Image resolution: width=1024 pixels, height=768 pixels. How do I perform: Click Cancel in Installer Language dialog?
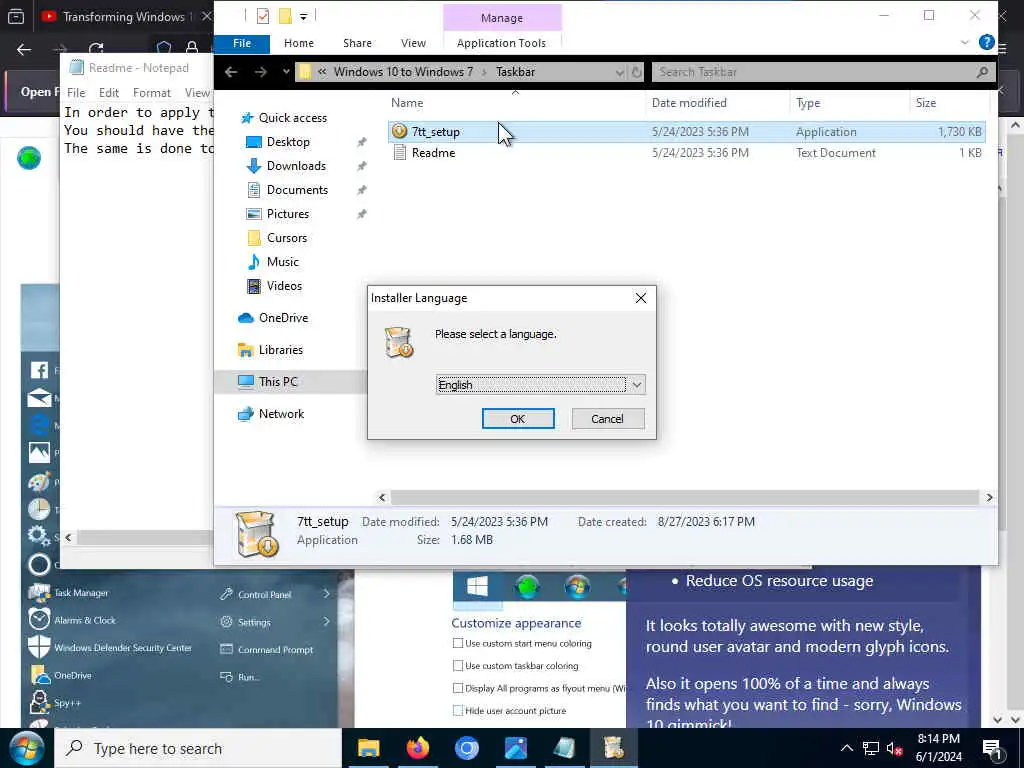point(607,419)
